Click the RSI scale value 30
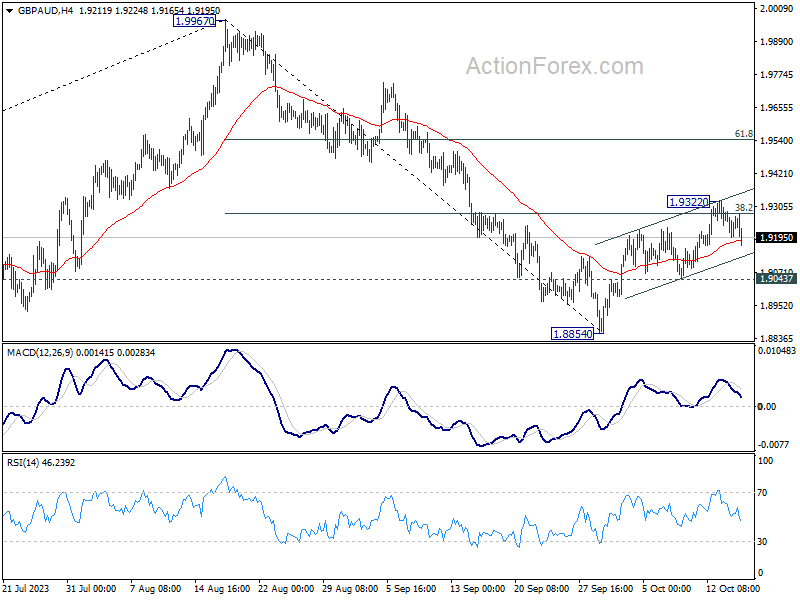The width and height of the screenshot is (800, 600). pos(762,542)
